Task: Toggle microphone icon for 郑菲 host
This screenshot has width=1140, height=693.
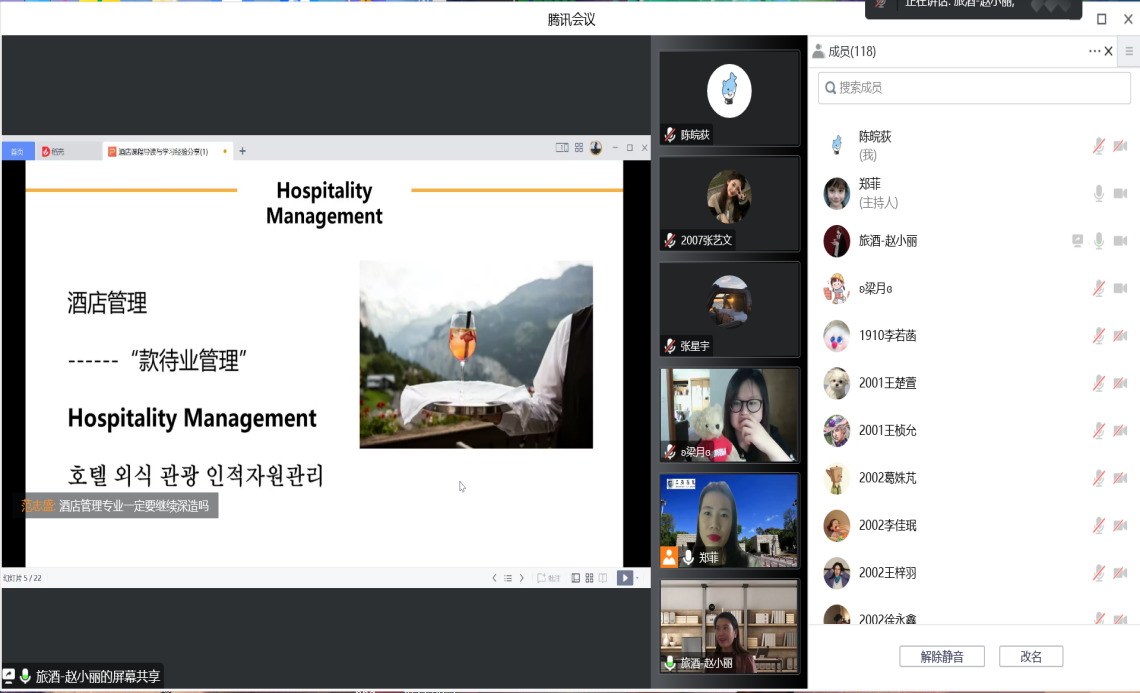Action: pyautogui.click(x=1099, y=193)
